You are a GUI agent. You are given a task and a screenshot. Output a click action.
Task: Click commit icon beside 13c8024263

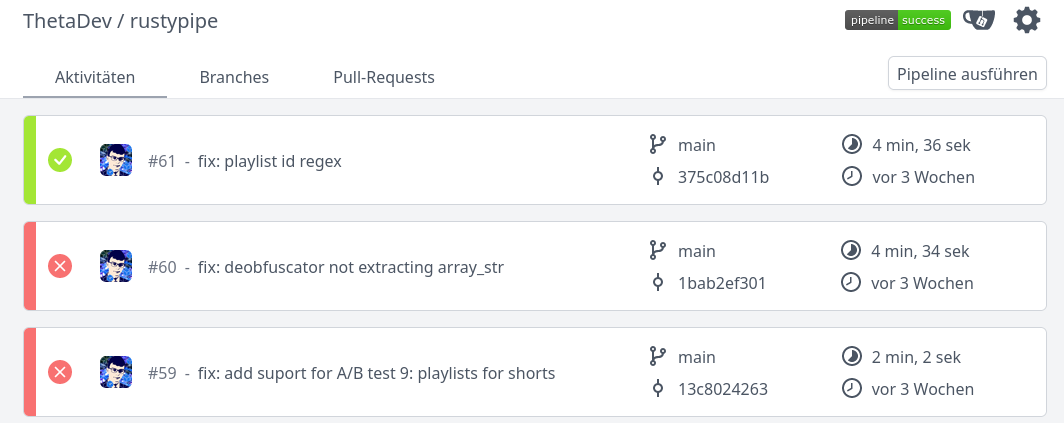coord(657,389)
